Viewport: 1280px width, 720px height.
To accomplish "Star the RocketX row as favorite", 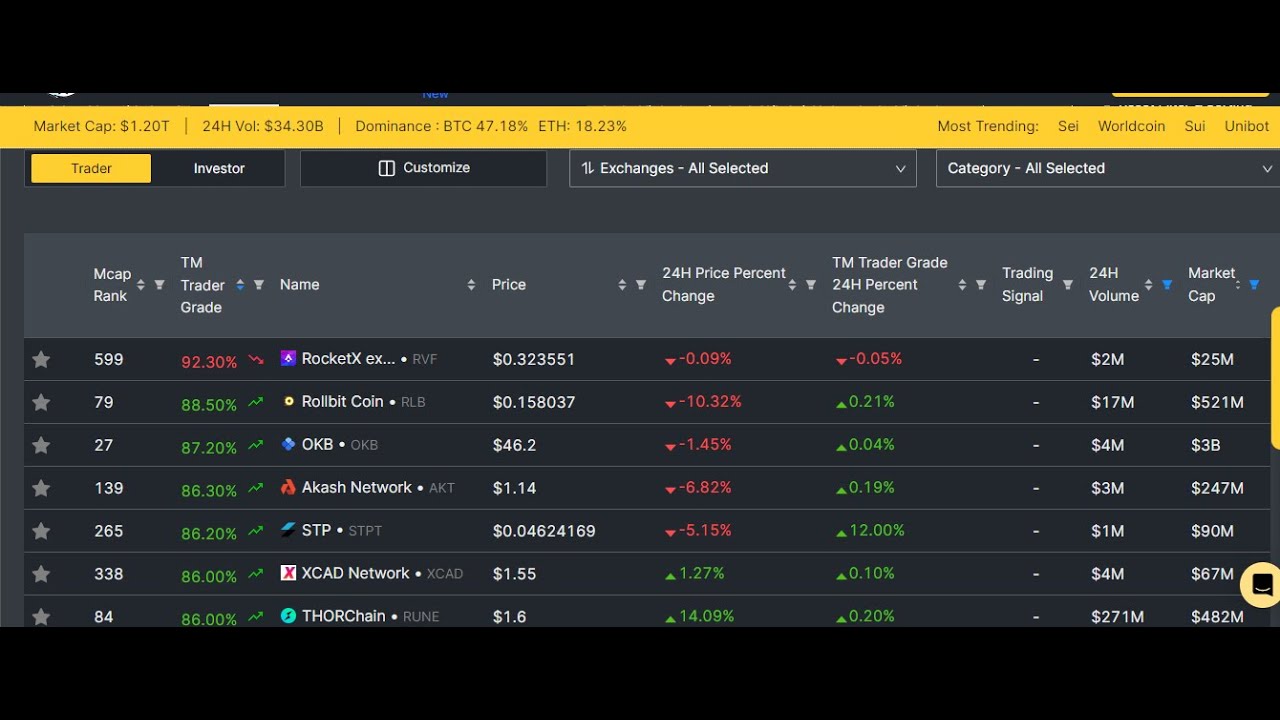I will (x=41, y=359).
